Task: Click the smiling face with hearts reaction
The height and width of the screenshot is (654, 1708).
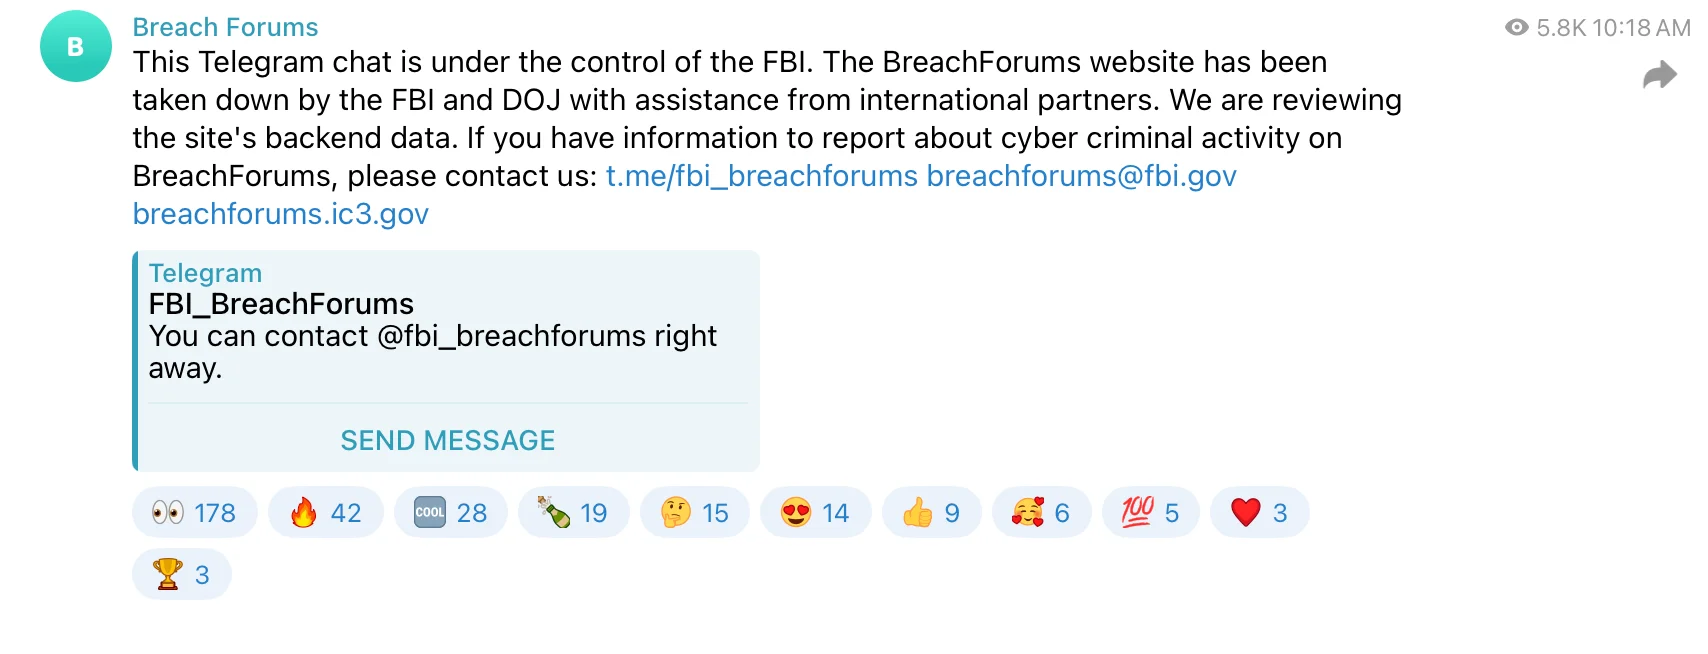Action: point(1041,513)
